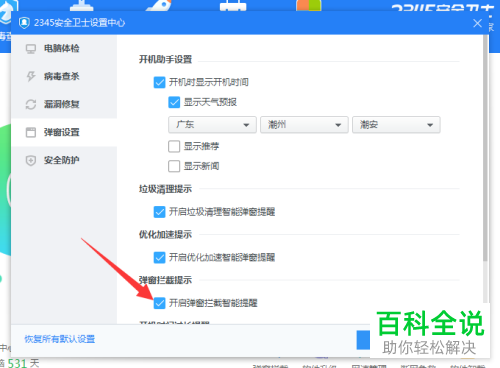Image resolution: width=500 pixels, height=368 pixels.
Task: Click the rocket icon in main window toolbar
Action: tap(159, 5)
